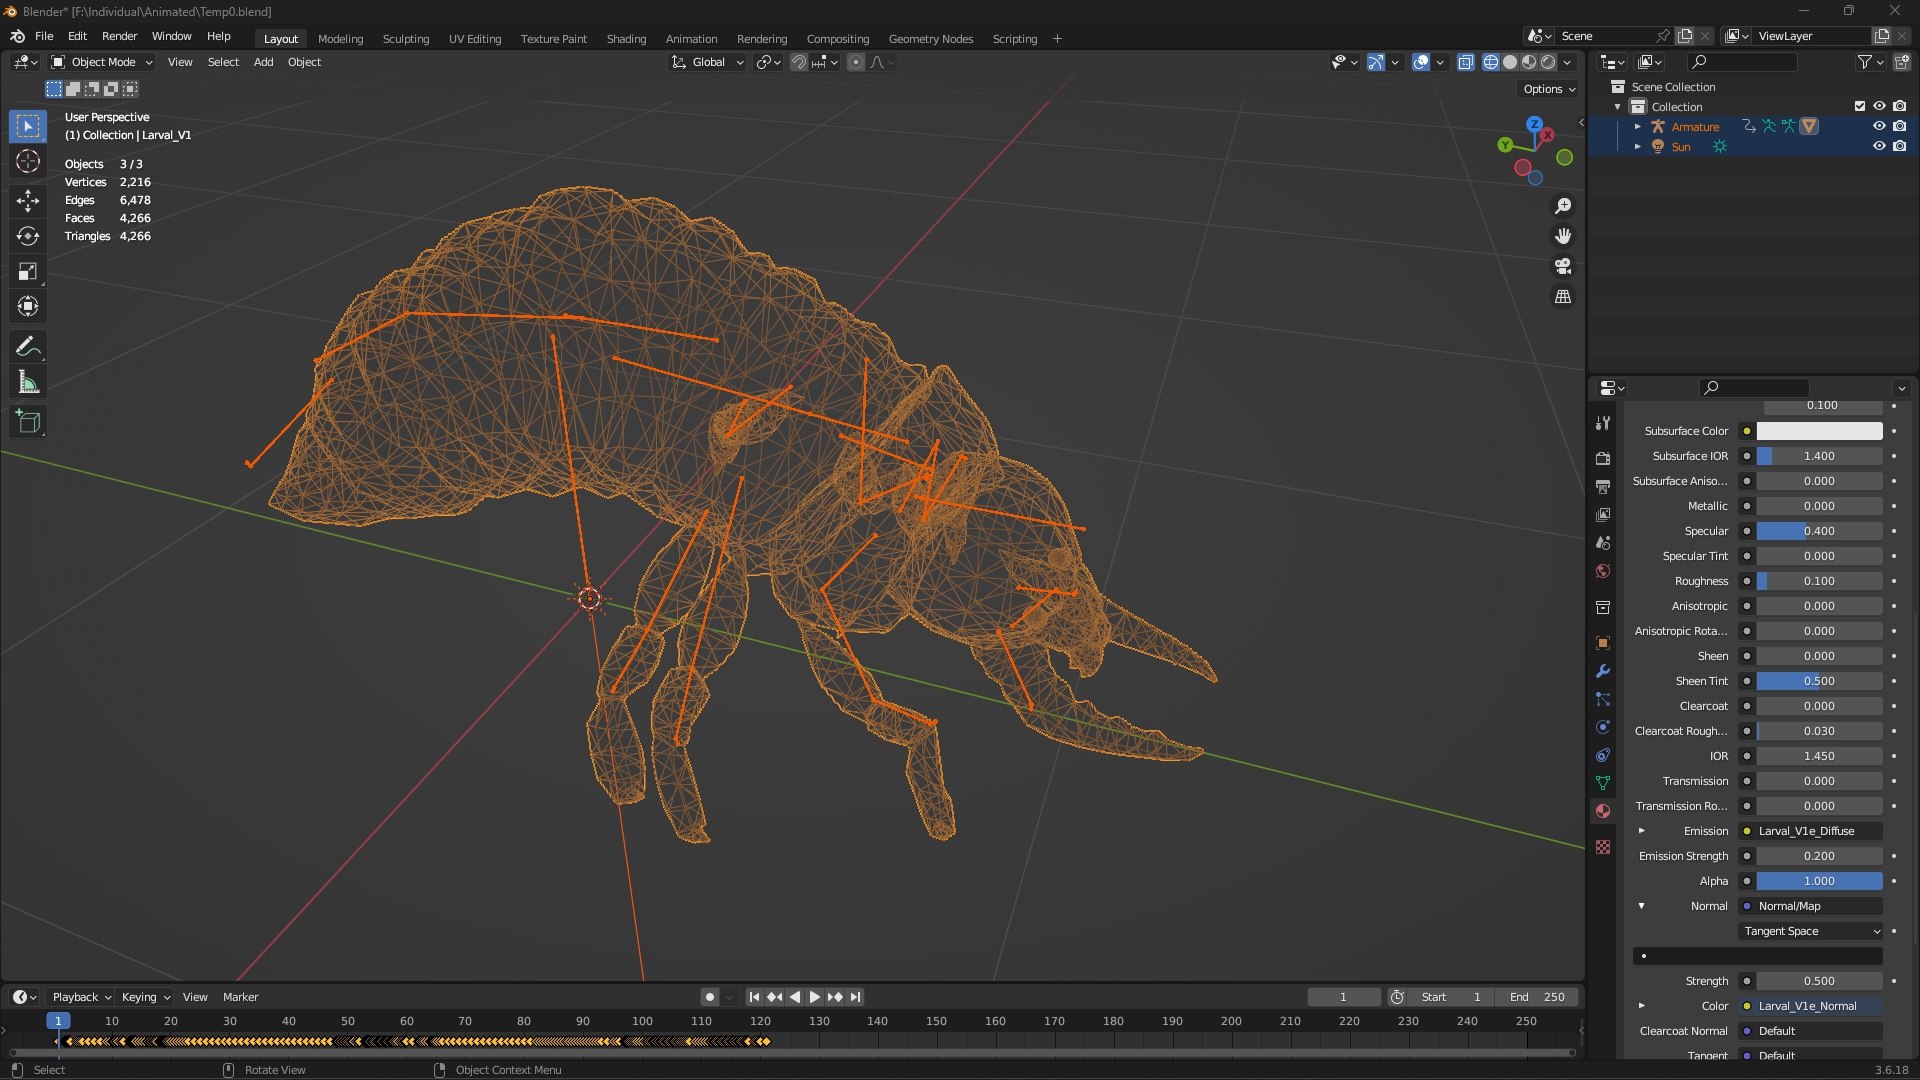Open the Modifiers wrench properties tab
This screenshot has width=1920, height=1080.
(x=1603, y=671)
